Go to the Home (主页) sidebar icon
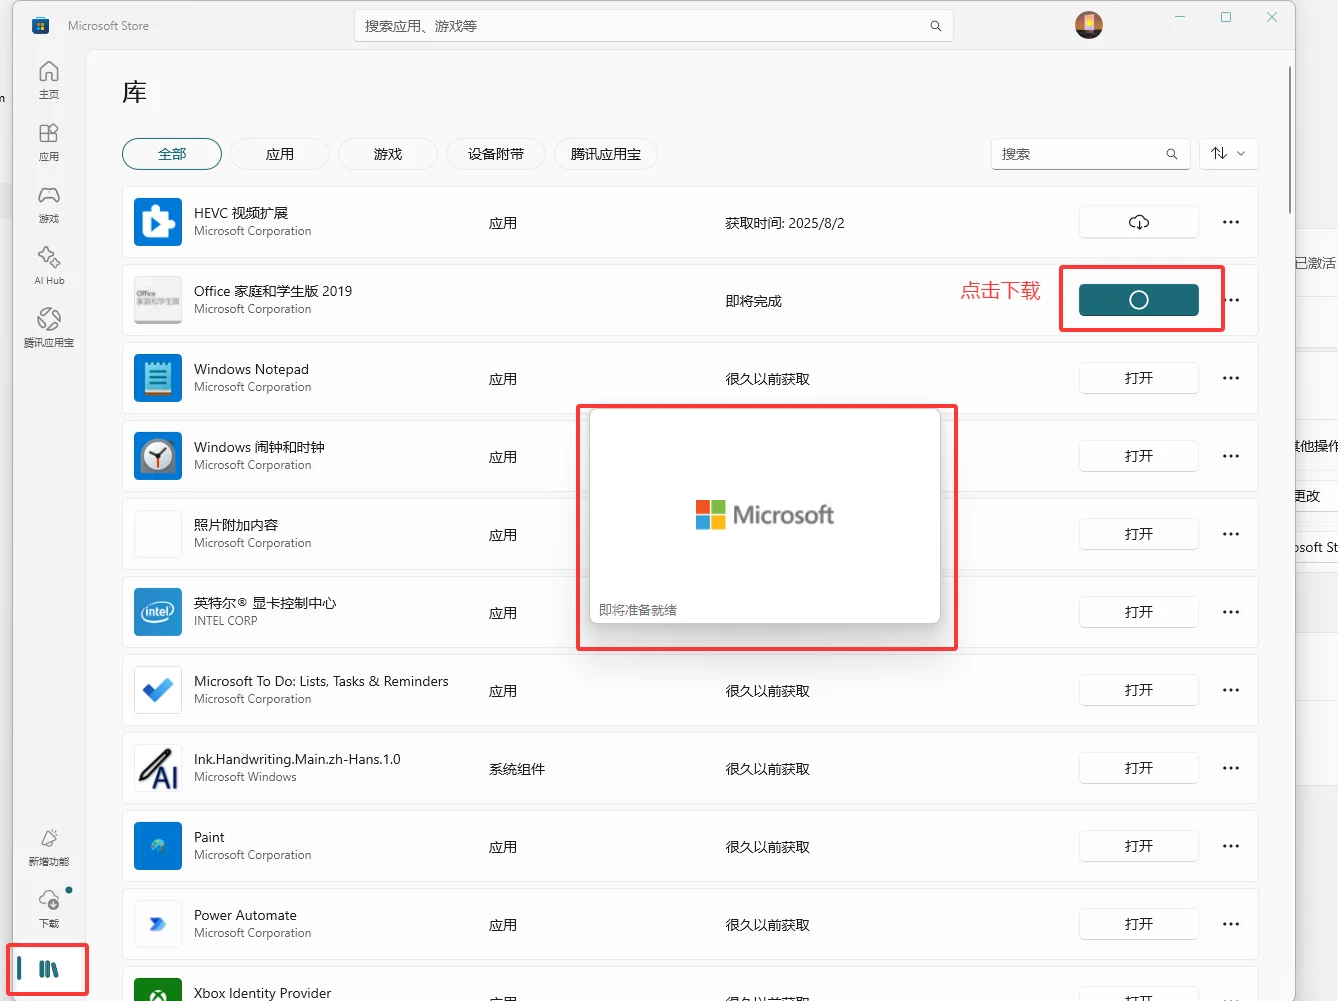The height and width of the screenshot is (1001, 1338). pyautogui.click(x=49, y=80)
